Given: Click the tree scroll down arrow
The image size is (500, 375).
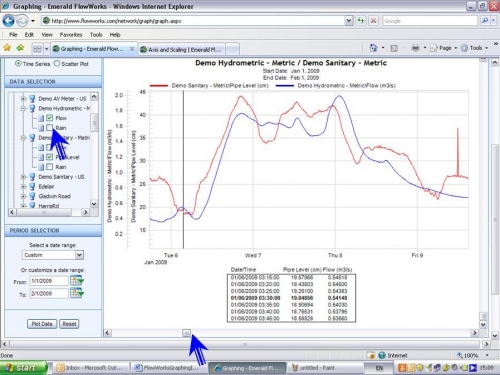Looking at the screenshot, I should [x=94, y=204].
